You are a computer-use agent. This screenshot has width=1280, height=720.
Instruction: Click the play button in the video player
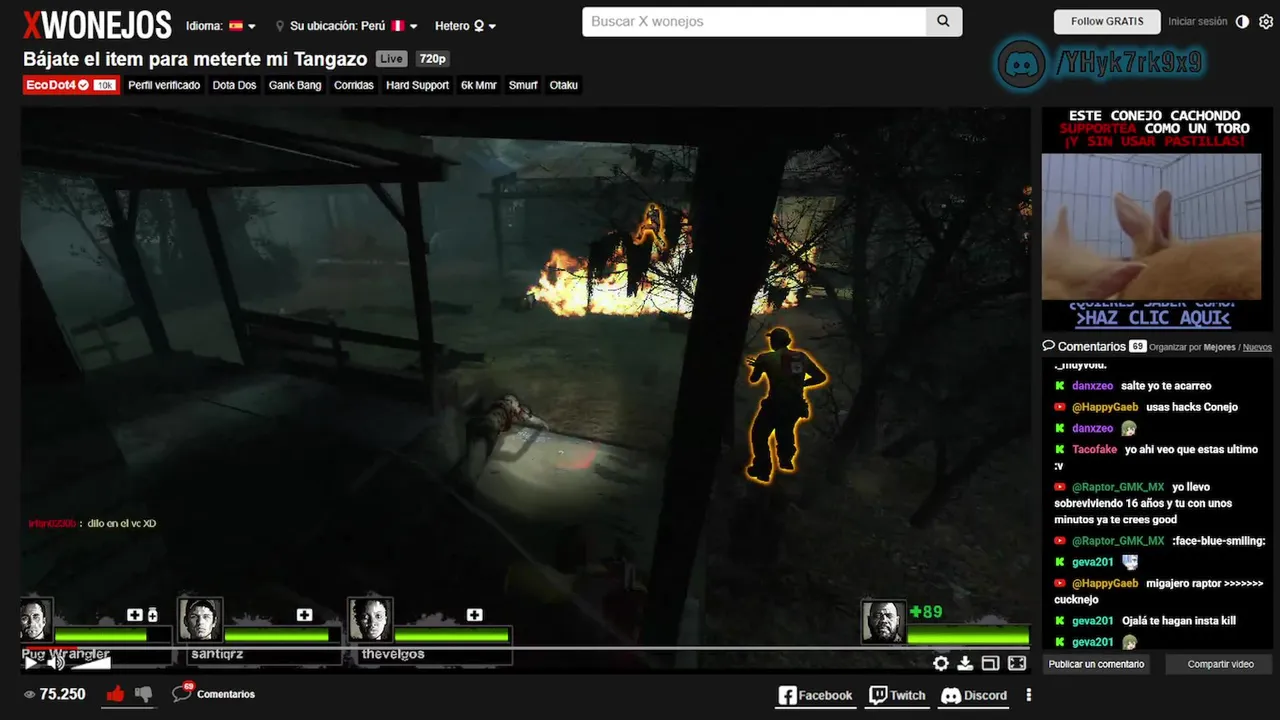pos(31,661)
